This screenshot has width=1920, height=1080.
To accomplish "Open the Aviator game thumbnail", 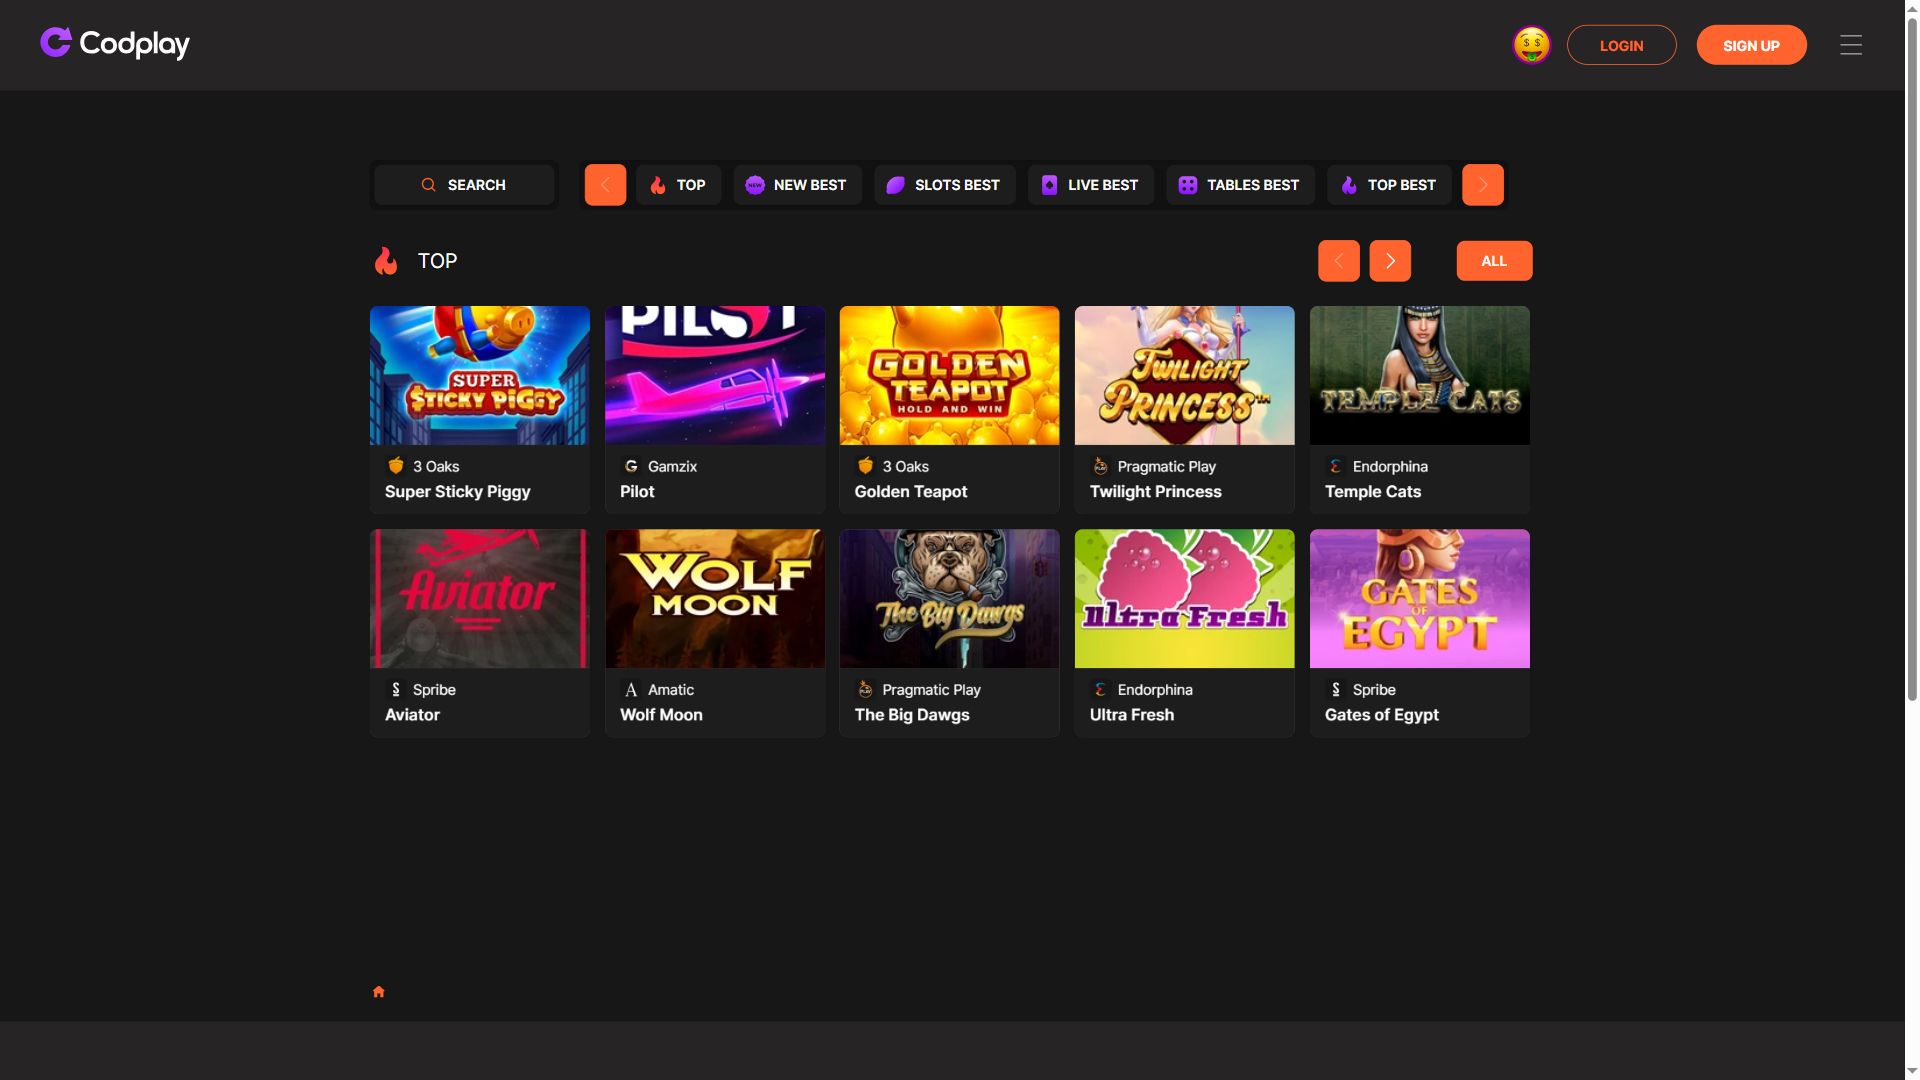I will point(480,599).
